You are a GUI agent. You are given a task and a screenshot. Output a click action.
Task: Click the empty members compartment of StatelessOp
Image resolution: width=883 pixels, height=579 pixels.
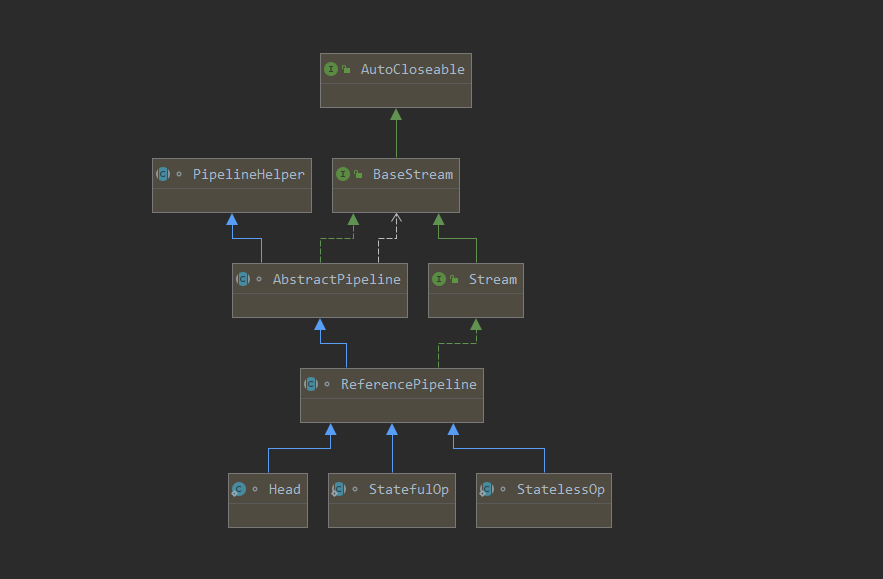(x=544, y=515)
